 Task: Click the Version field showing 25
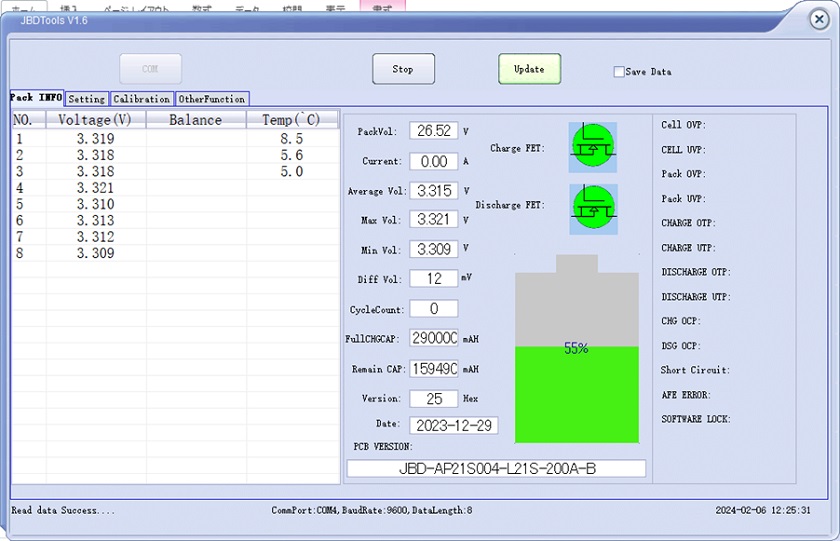(434, 399)
